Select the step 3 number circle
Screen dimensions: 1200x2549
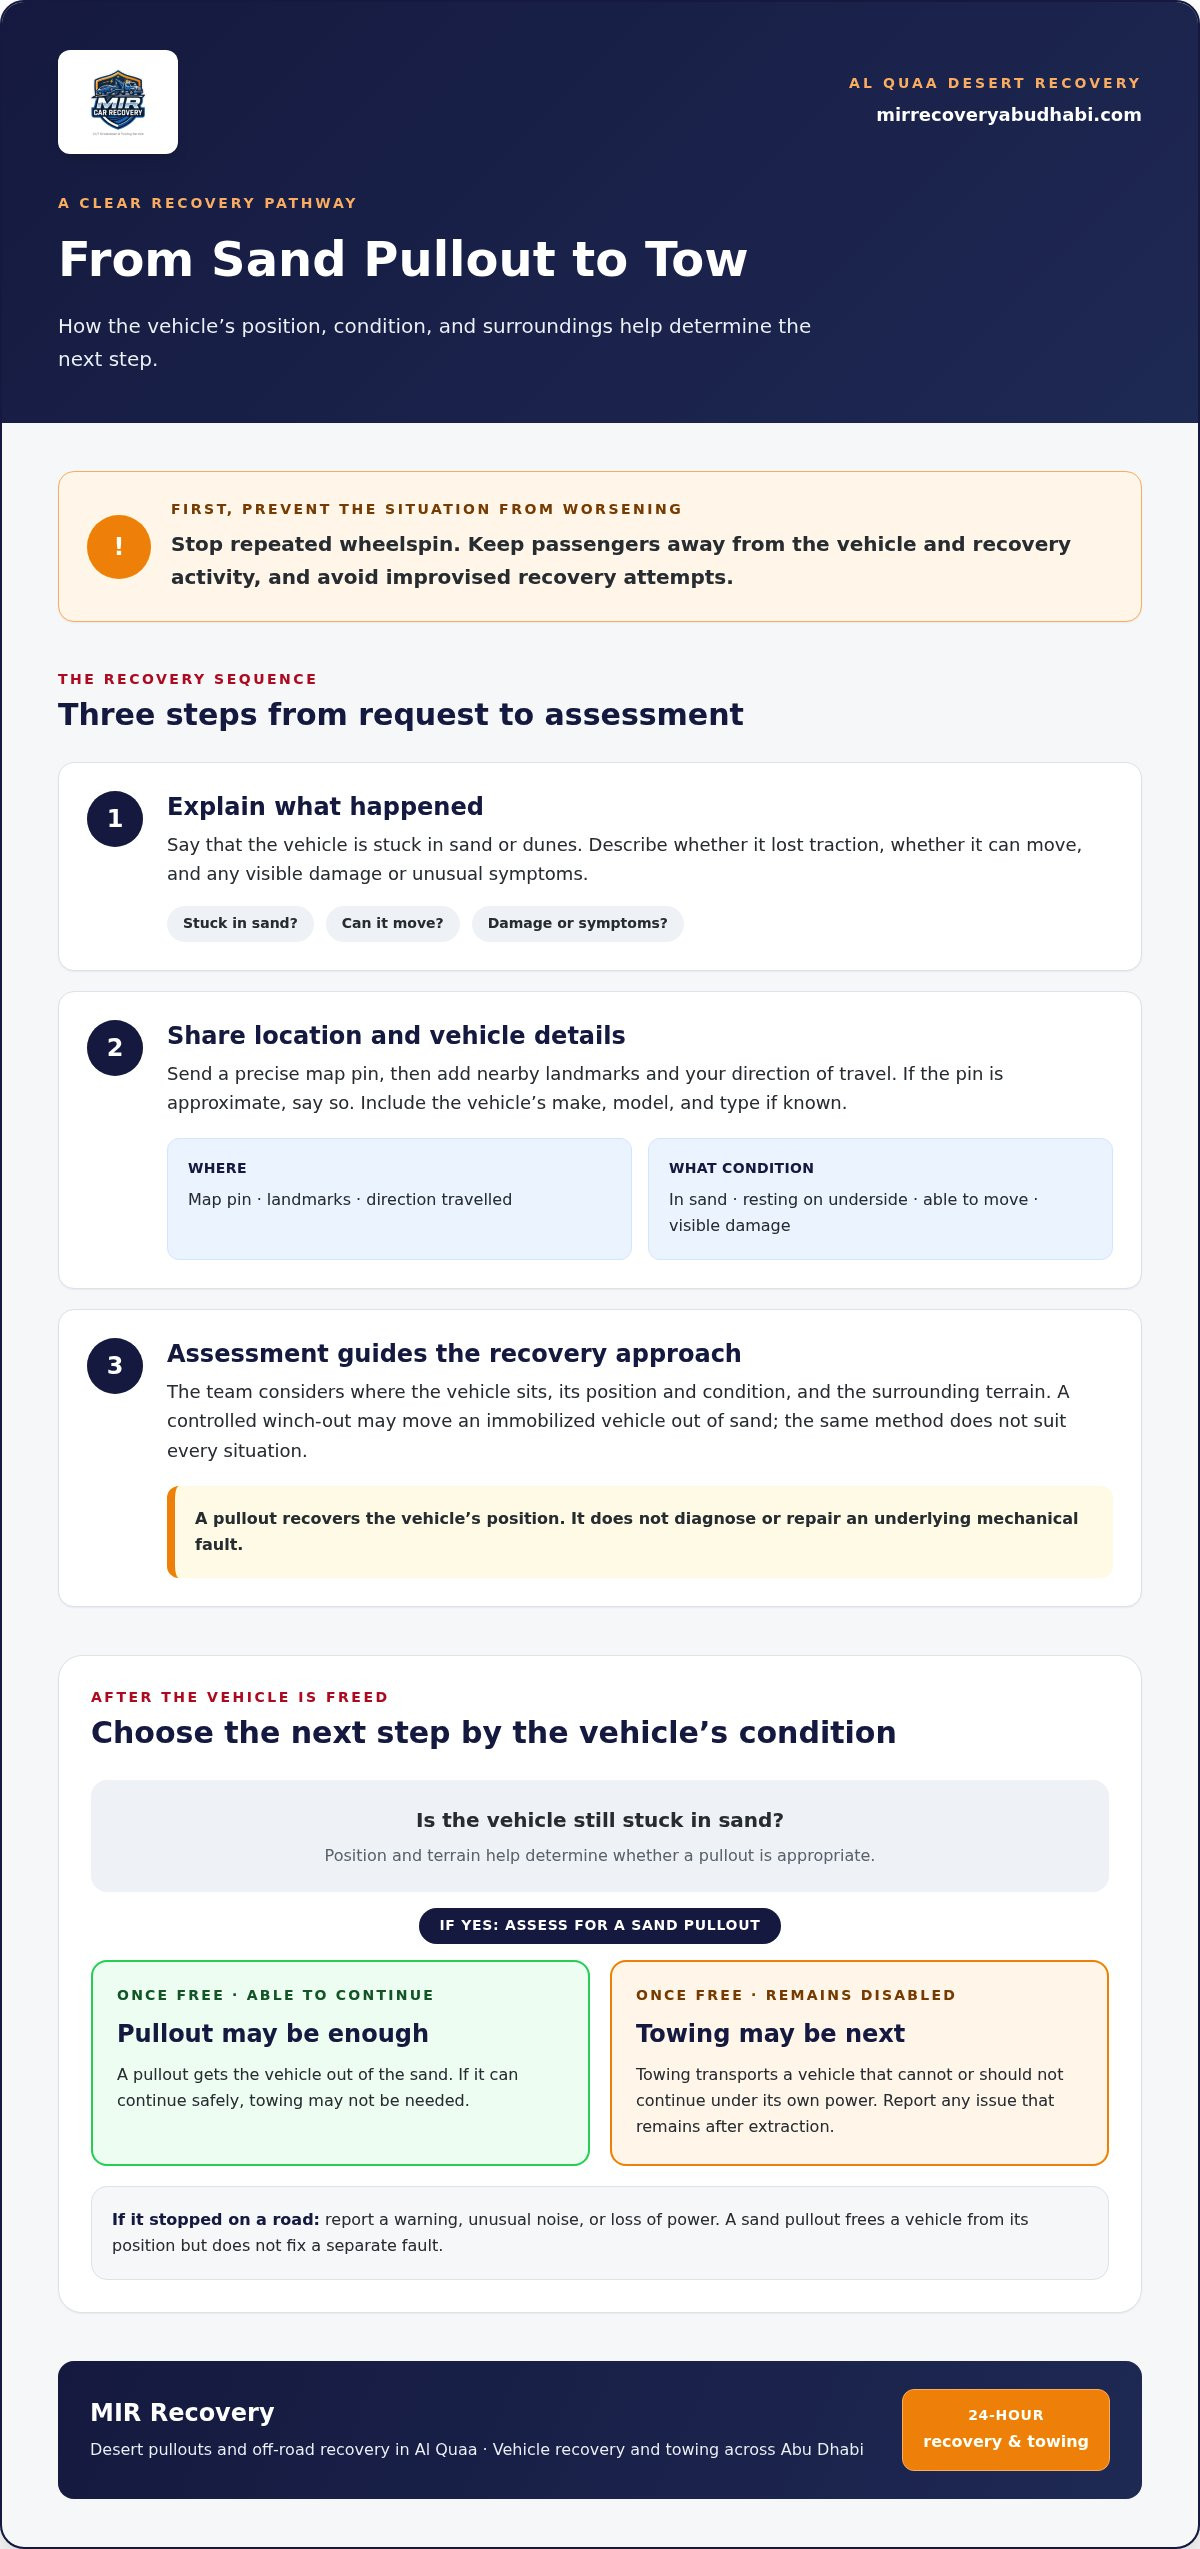(x=115, y=1366)
